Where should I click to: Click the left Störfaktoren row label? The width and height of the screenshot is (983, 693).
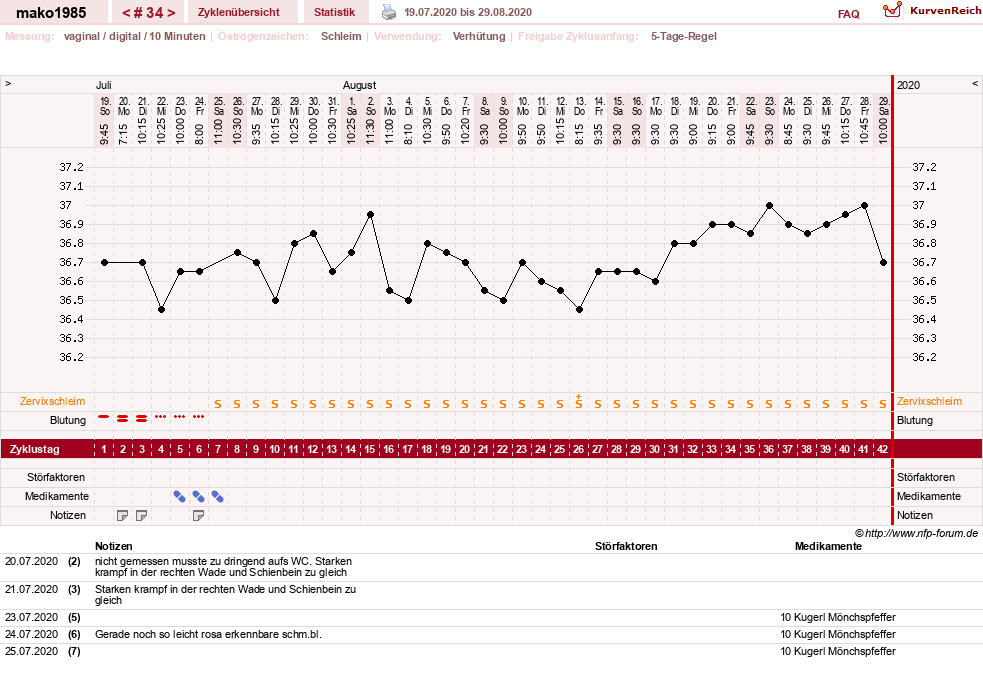56,477
